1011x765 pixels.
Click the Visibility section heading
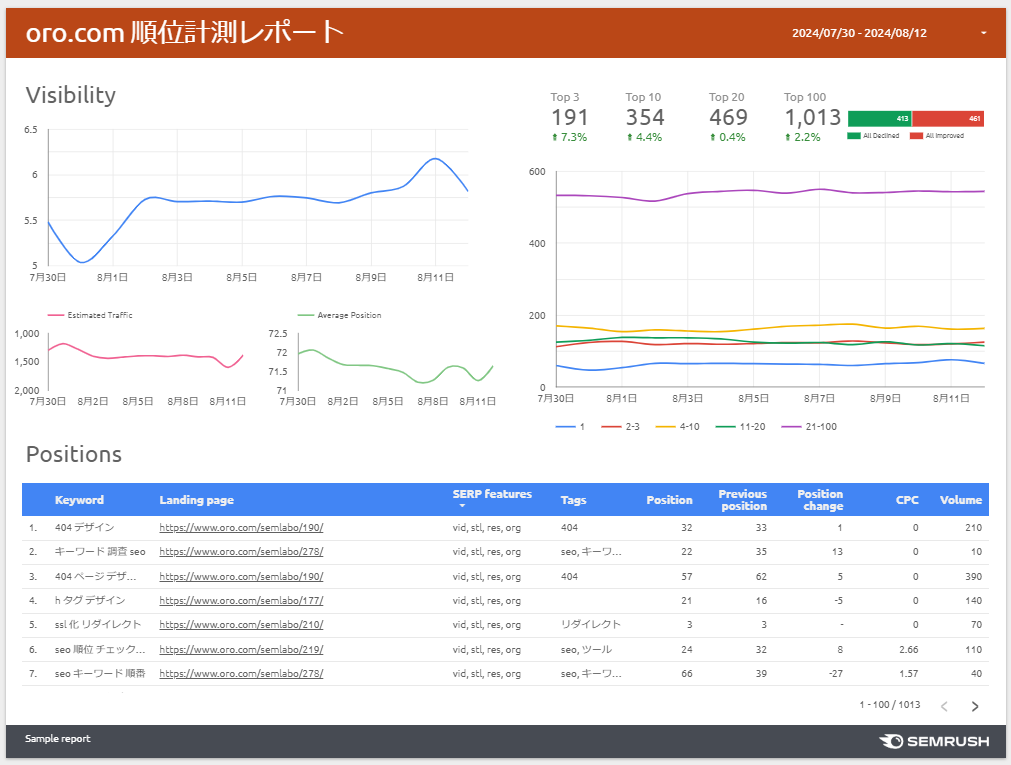[71, 95]
